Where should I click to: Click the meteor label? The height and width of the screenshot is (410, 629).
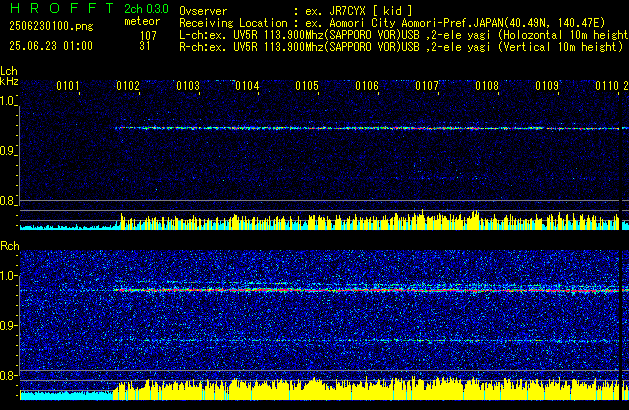coord(142,21)
